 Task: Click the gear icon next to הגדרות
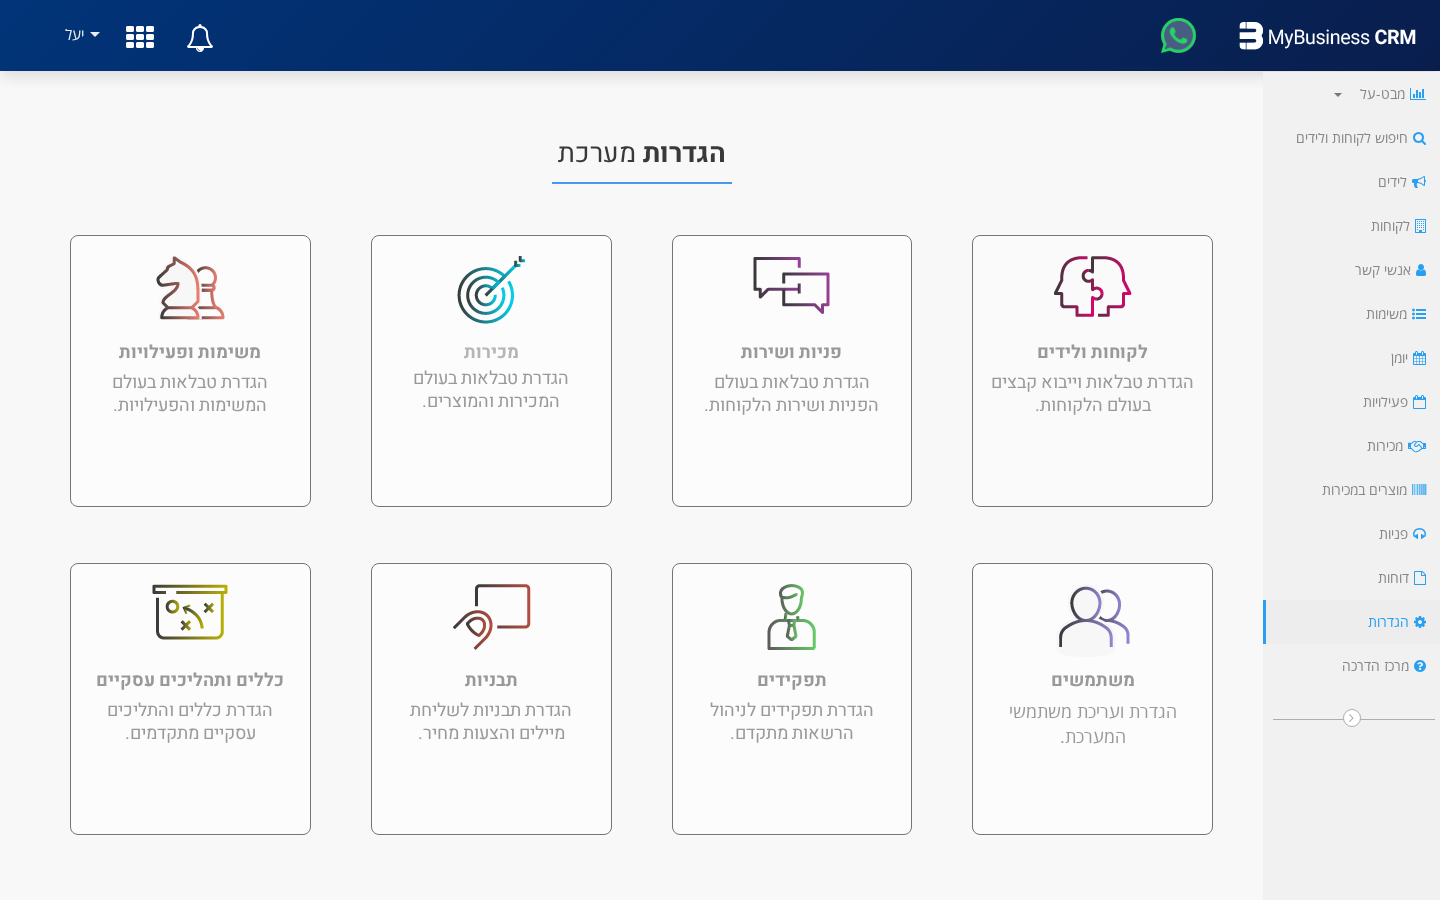pyautogui.click(x=1419, y=621)
